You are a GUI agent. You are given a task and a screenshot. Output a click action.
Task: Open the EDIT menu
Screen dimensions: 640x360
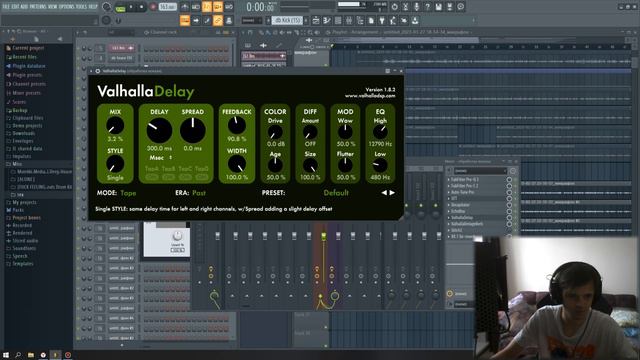point(16,7)
